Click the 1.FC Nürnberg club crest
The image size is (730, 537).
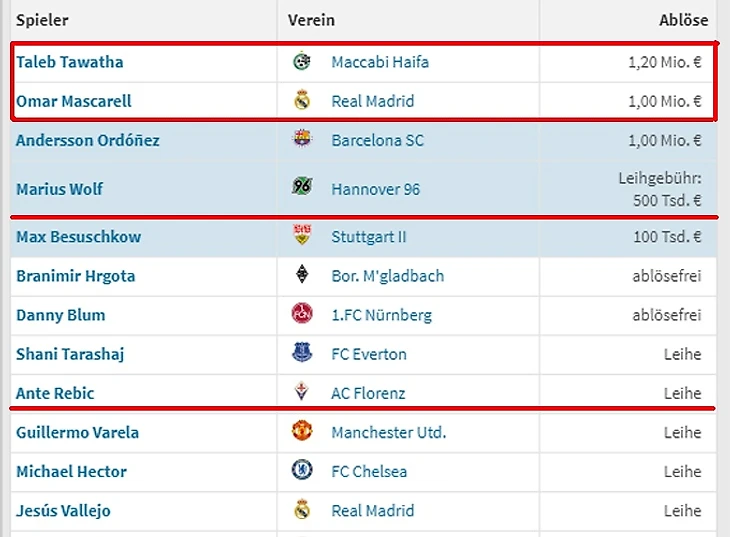click(x=302, y=315)
